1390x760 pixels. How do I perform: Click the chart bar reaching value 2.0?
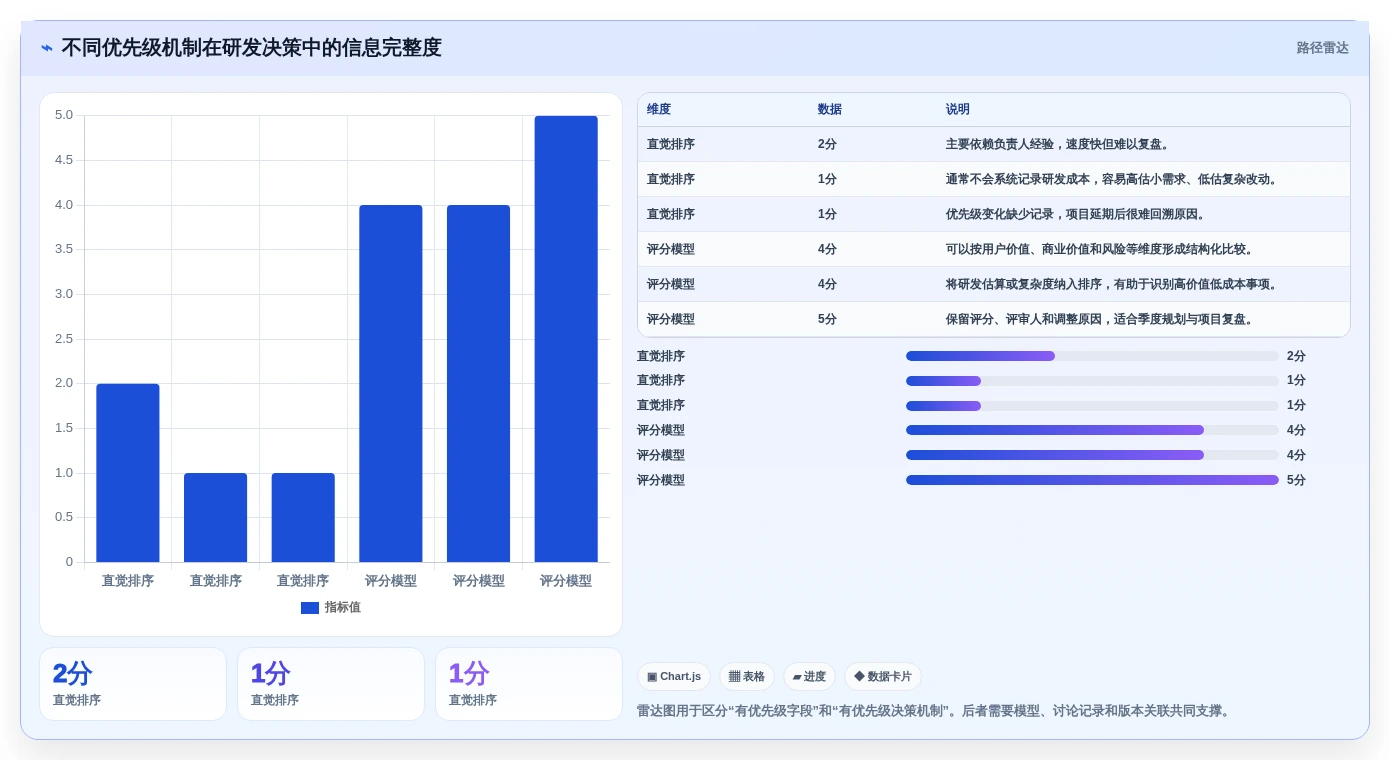coord(128,473)
